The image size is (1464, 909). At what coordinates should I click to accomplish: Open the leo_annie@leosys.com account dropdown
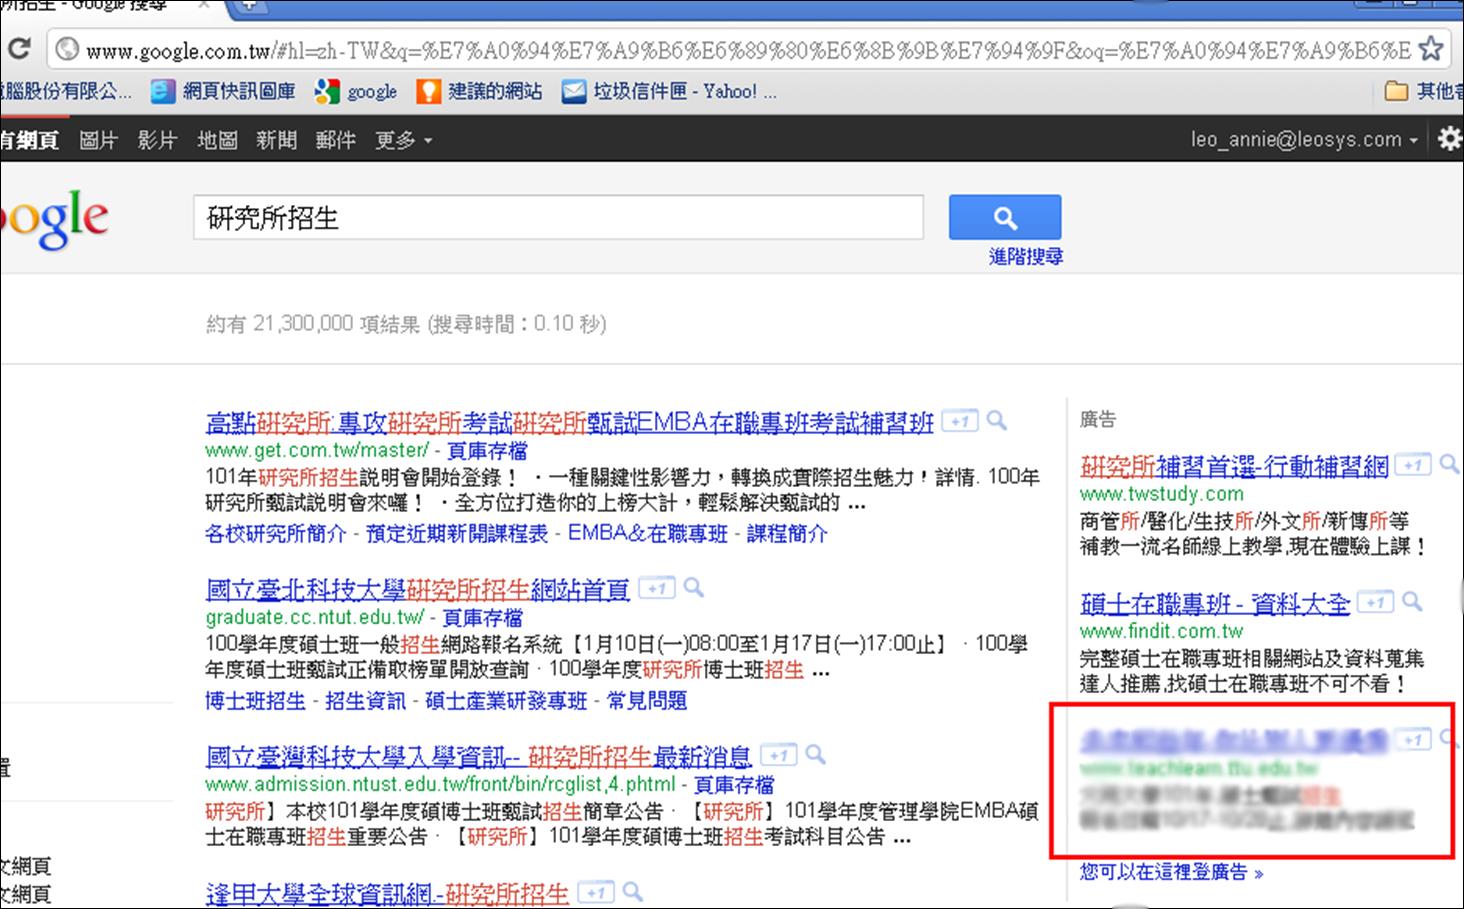pos(1304,140)
